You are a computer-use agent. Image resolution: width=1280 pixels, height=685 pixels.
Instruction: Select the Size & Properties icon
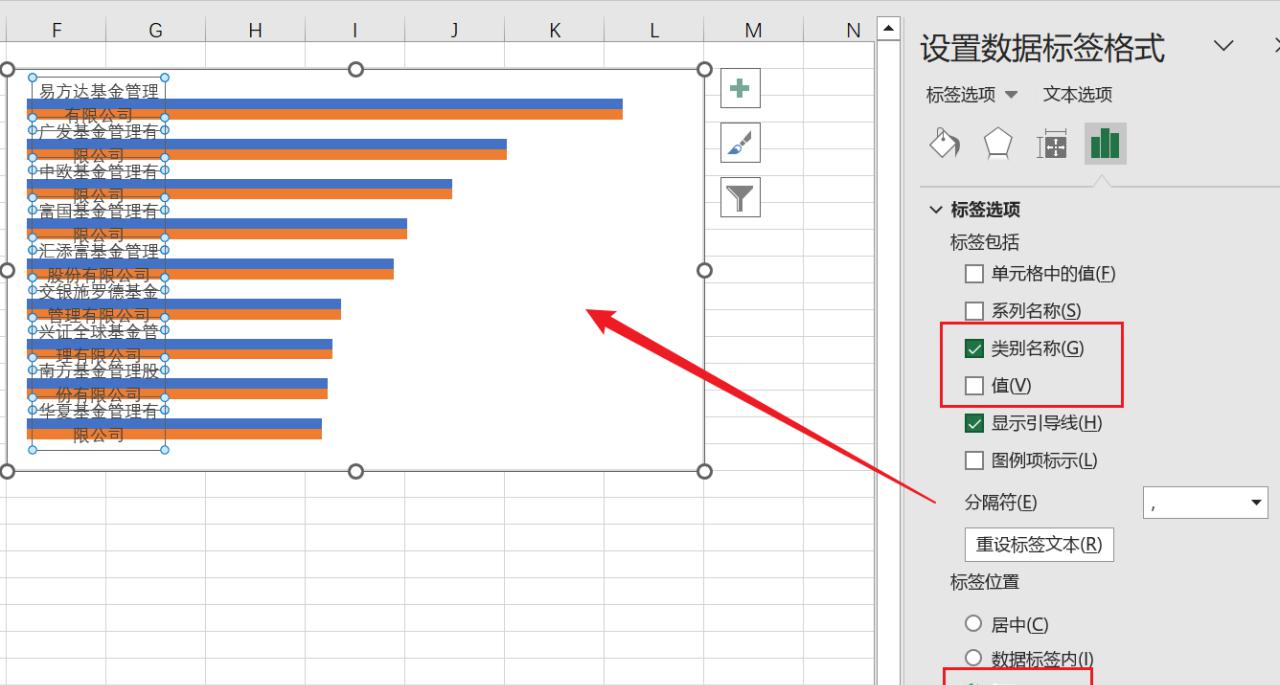(1052, 144)
